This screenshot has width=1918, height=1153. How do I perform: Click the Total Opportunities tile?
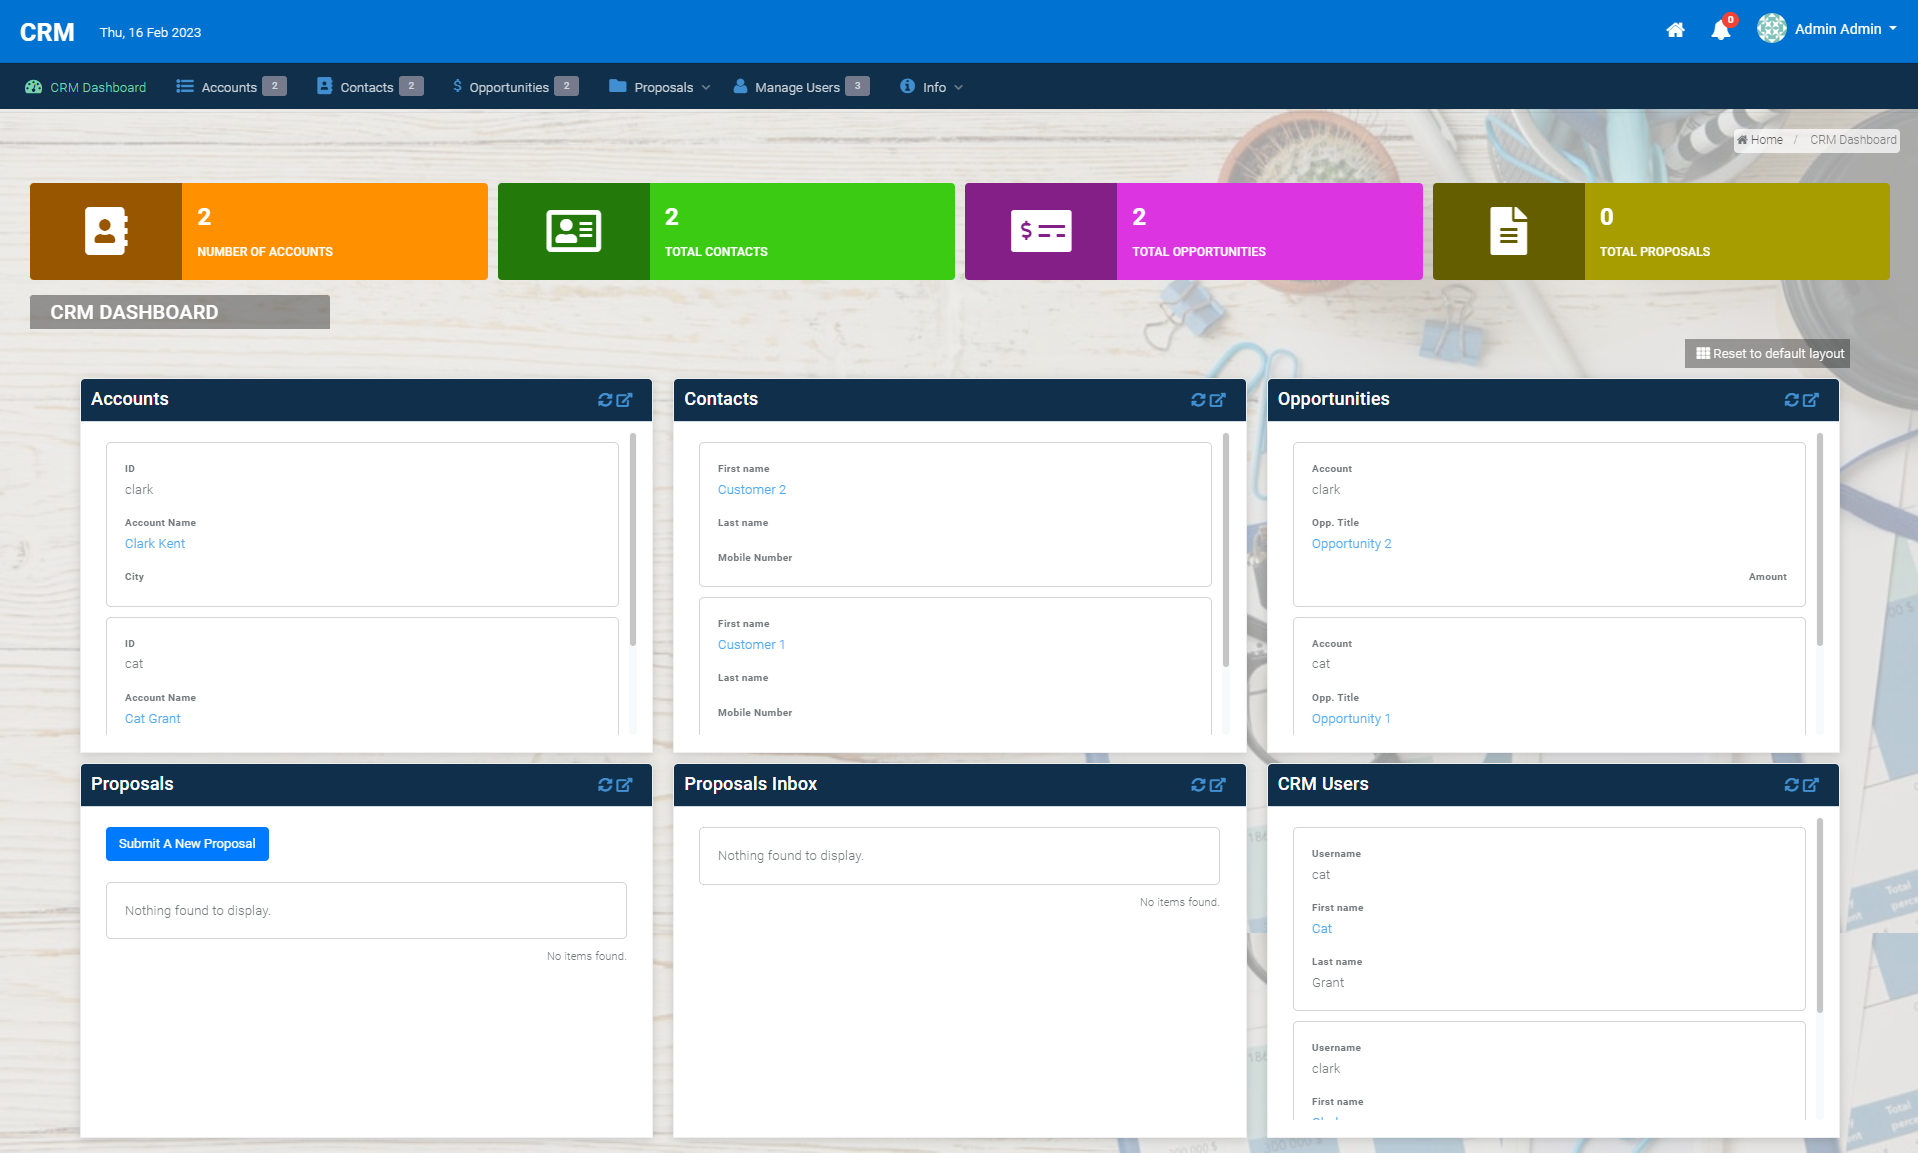[1194, 231]
